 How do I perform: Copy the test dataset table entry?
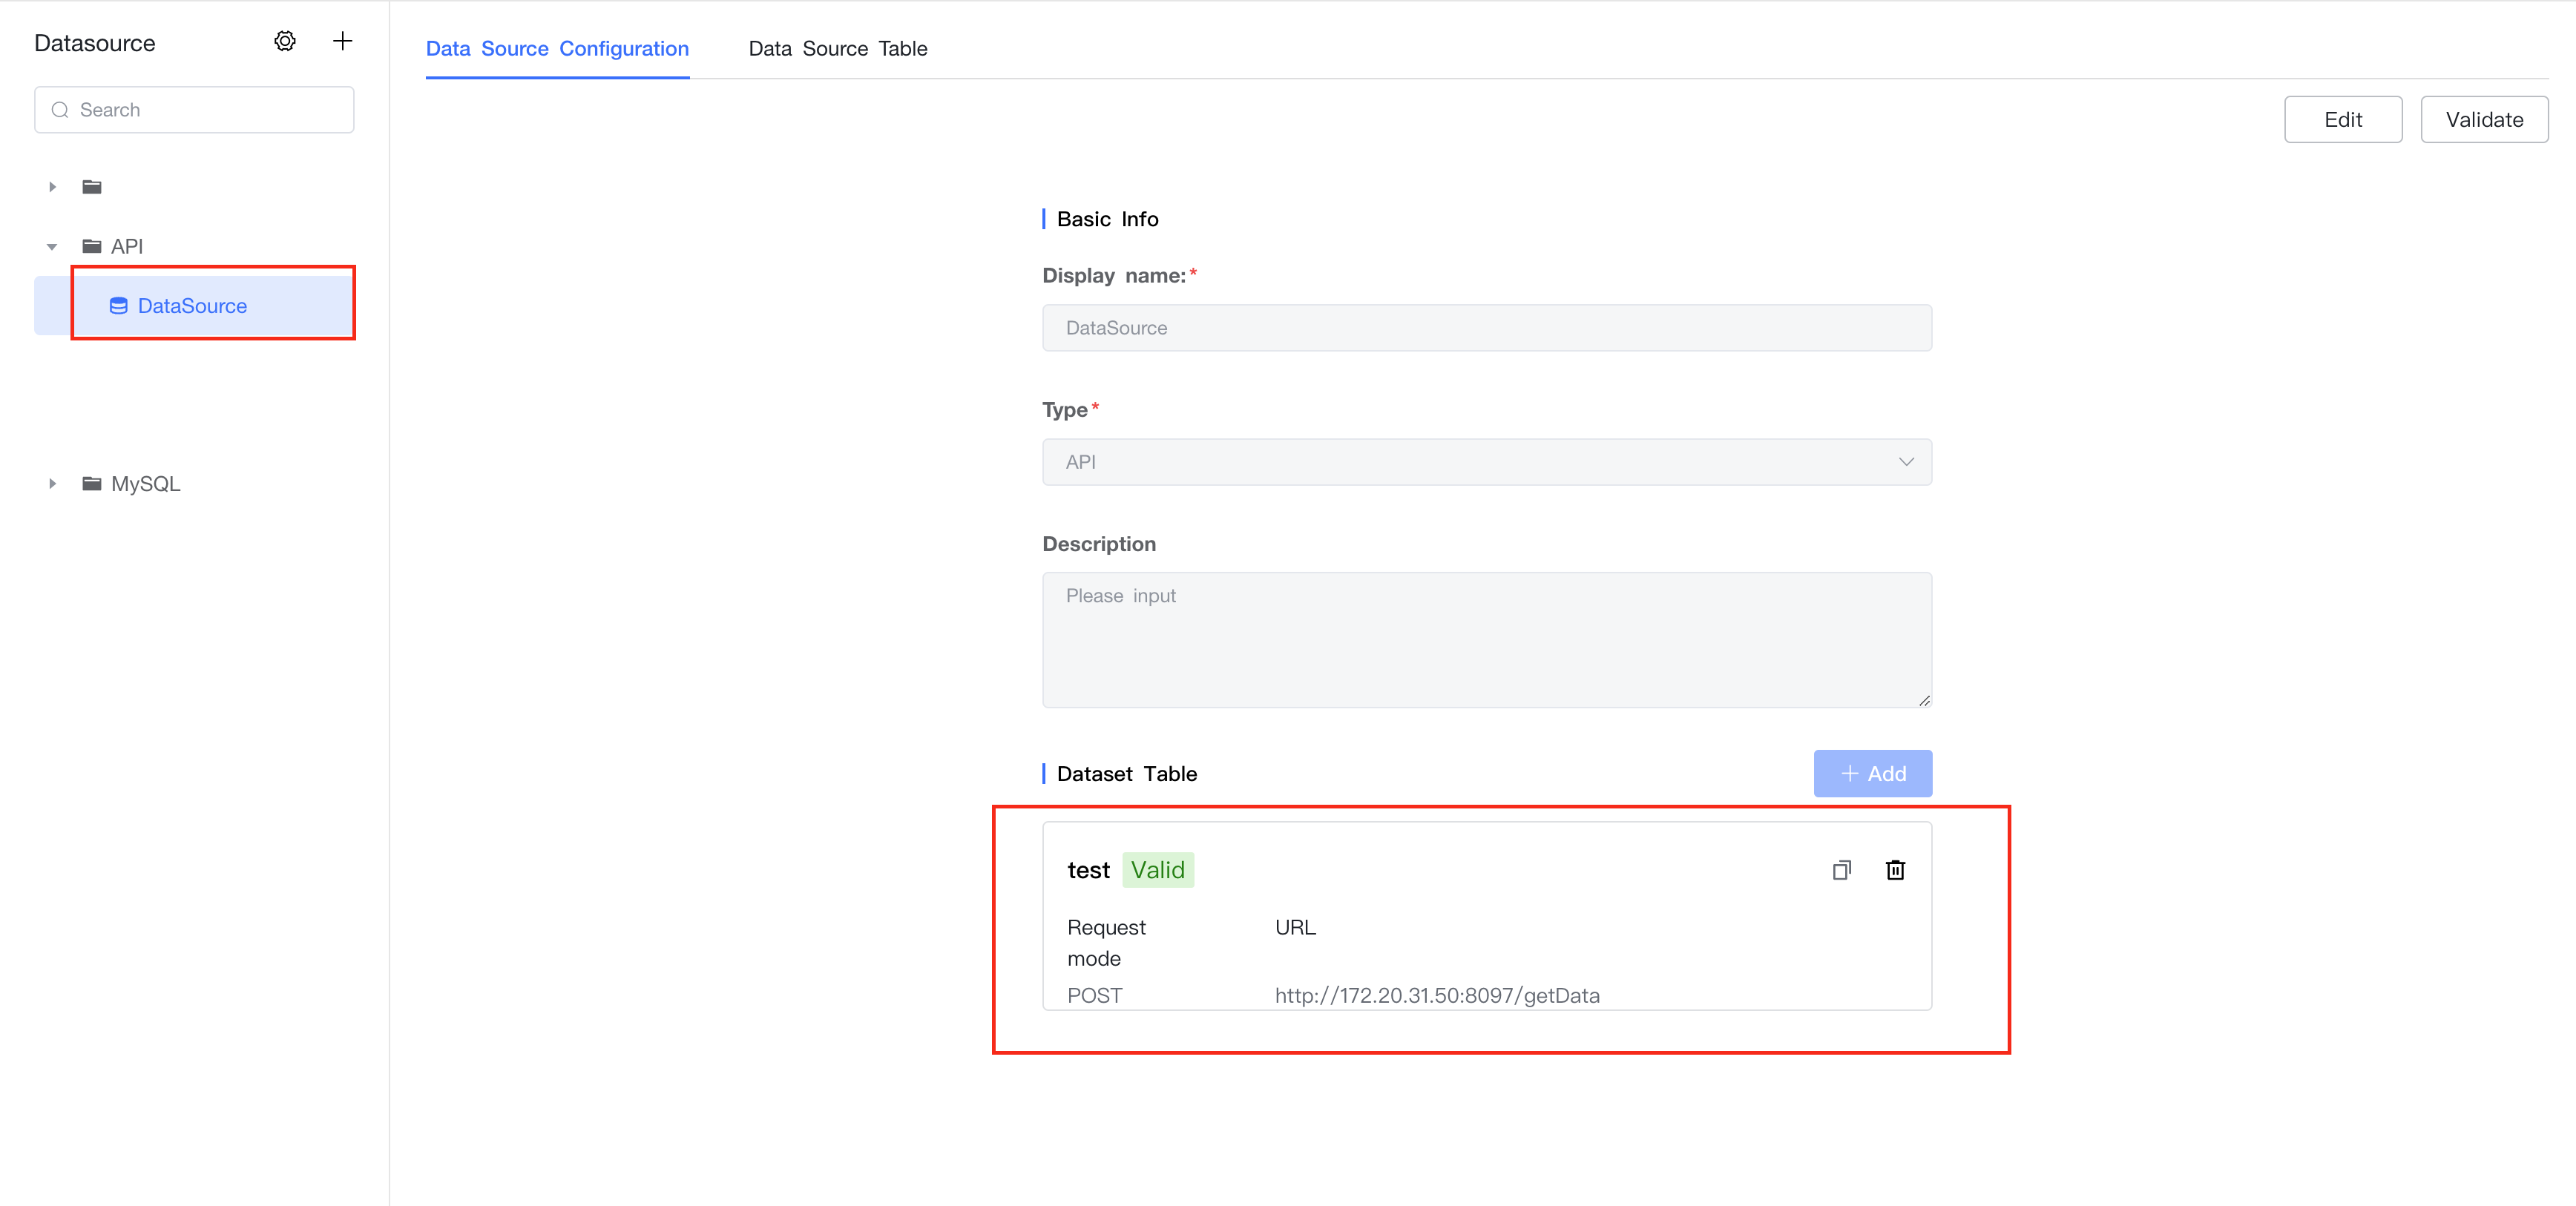click(x=1841, y=870)
